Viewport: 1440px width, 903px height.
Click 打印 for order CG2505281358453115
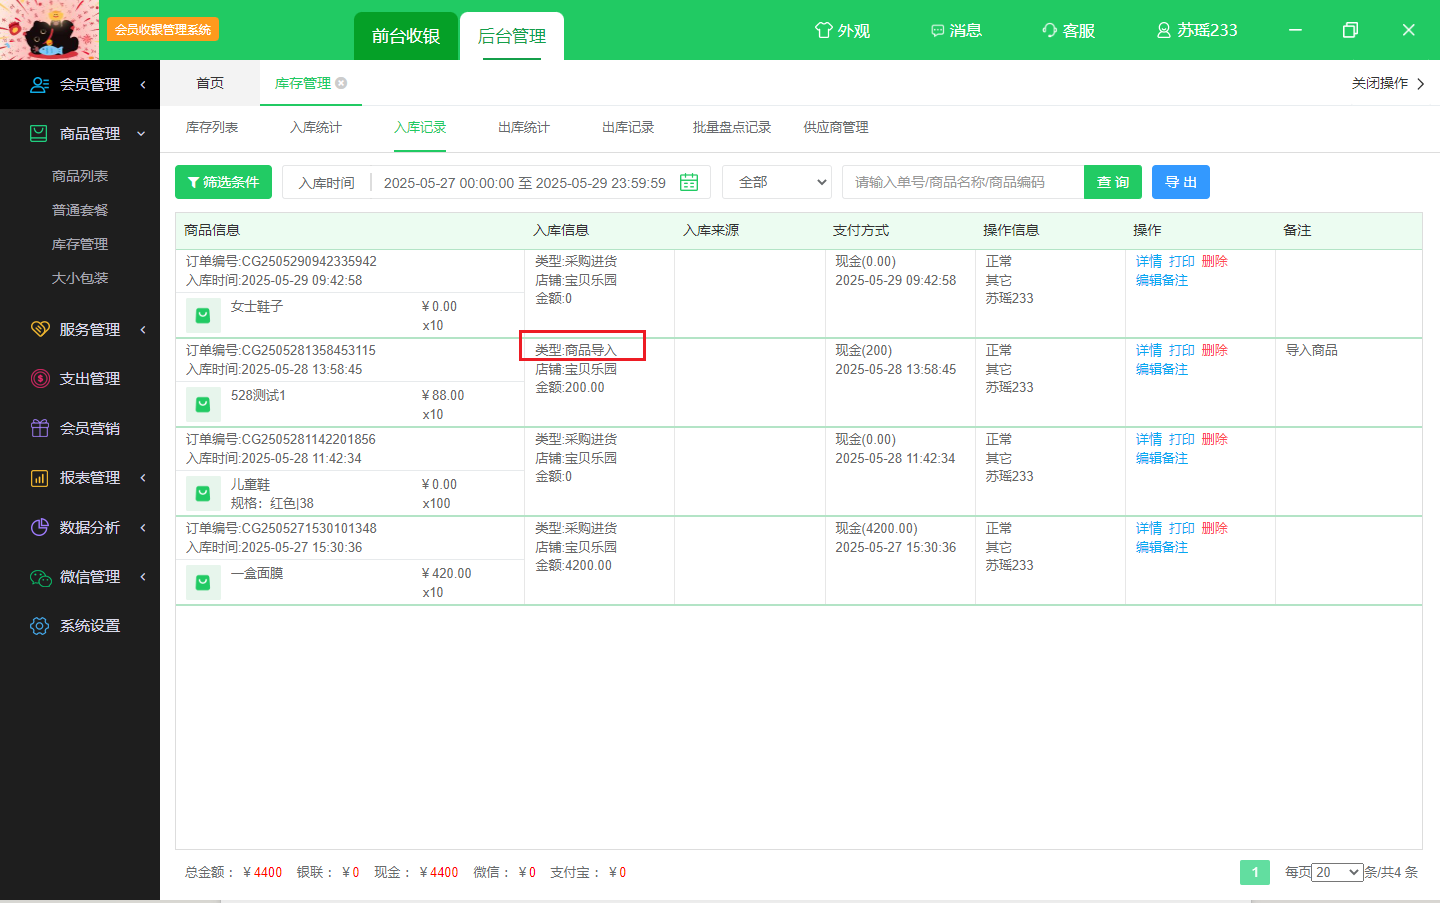pos(1182,350)
